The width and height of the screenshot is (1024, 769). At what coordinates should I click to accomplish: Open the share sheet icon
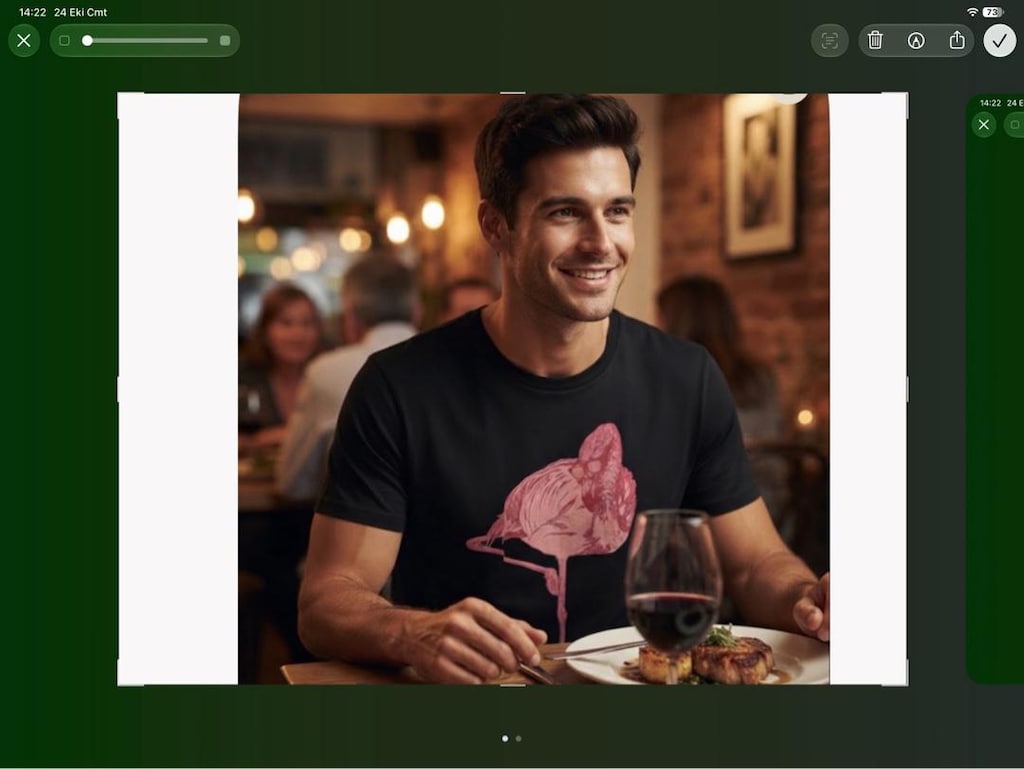coord(957,40)
